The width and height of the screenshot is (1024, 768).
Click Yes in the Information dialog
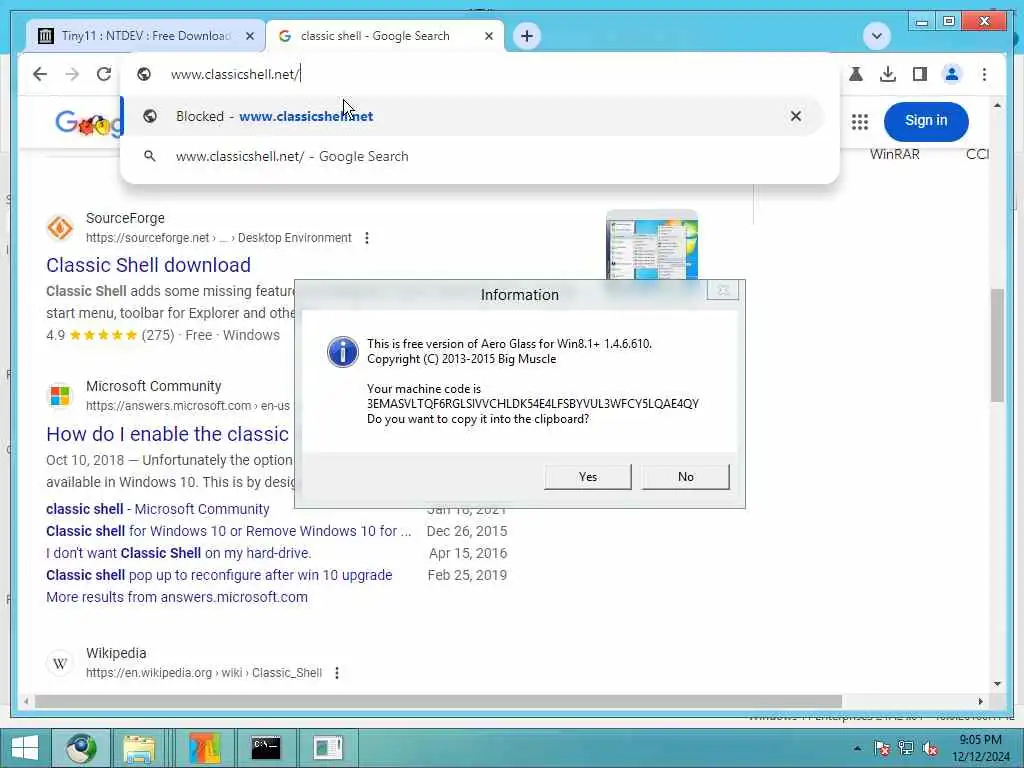pyautogui.click(x=588, y=477)
